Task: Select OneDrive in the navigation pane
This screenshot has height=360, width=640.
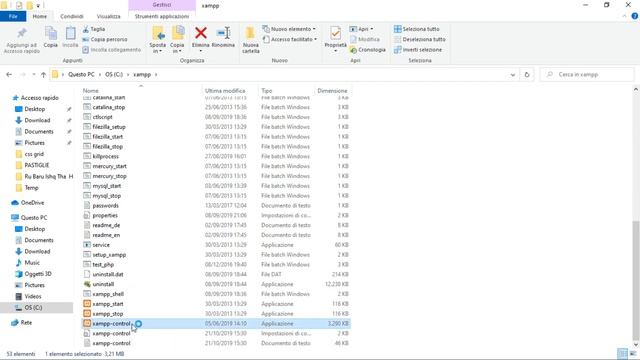Action: 32,203
